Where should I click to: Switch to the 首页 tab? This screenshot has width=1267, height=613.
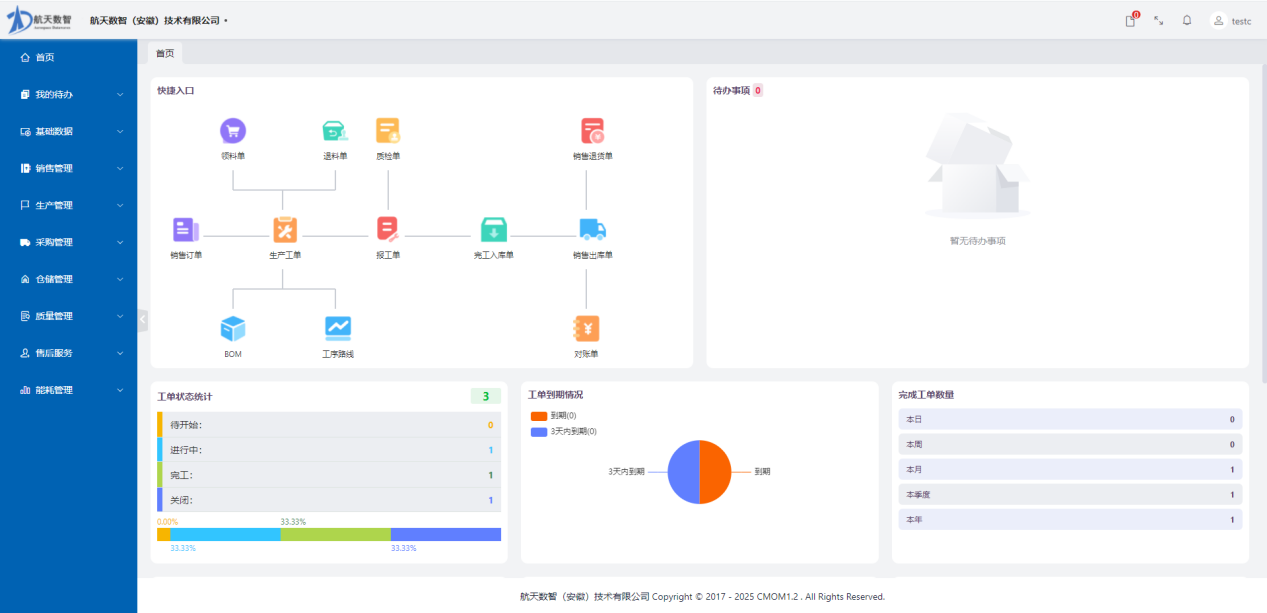tap(165, 53)
